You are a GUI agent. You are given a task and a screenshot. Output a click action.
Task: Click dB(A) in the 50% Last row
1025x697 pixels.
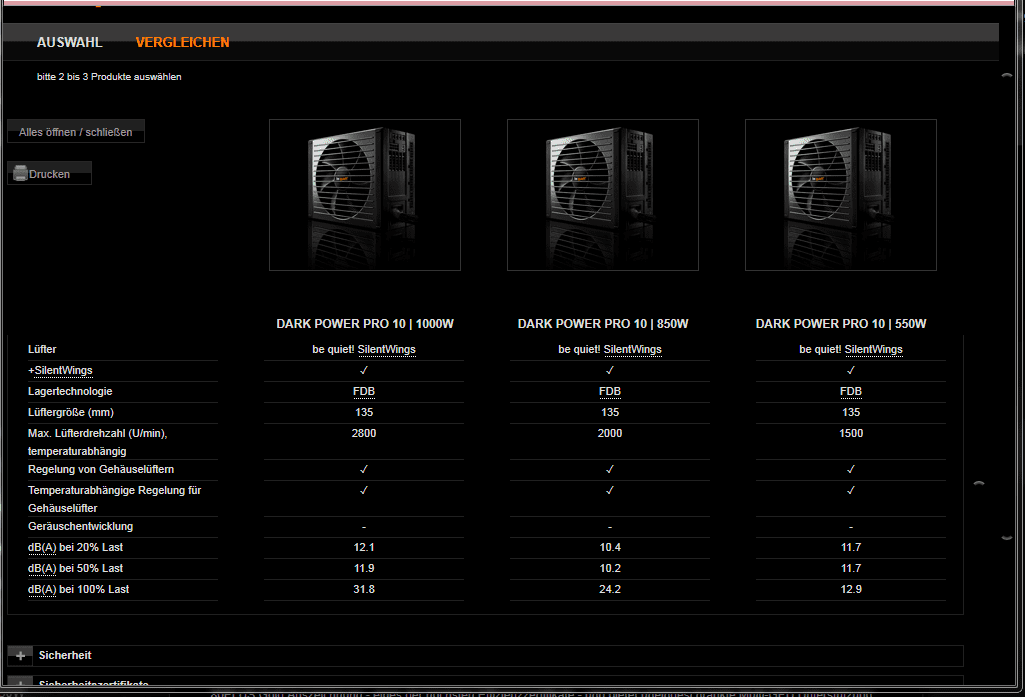click(x=42, y=568)
